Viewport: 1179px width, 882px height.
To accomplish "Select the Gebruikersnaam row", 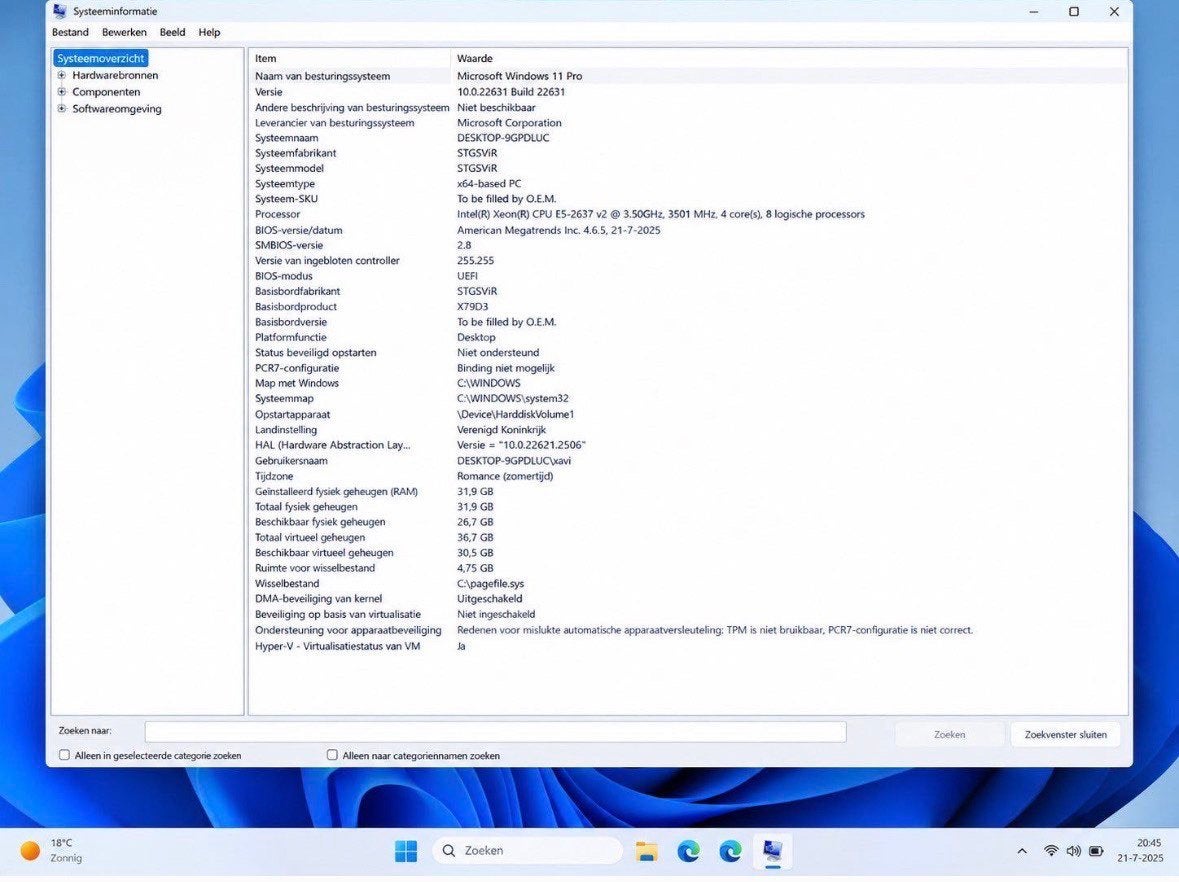I will [688, 460].
